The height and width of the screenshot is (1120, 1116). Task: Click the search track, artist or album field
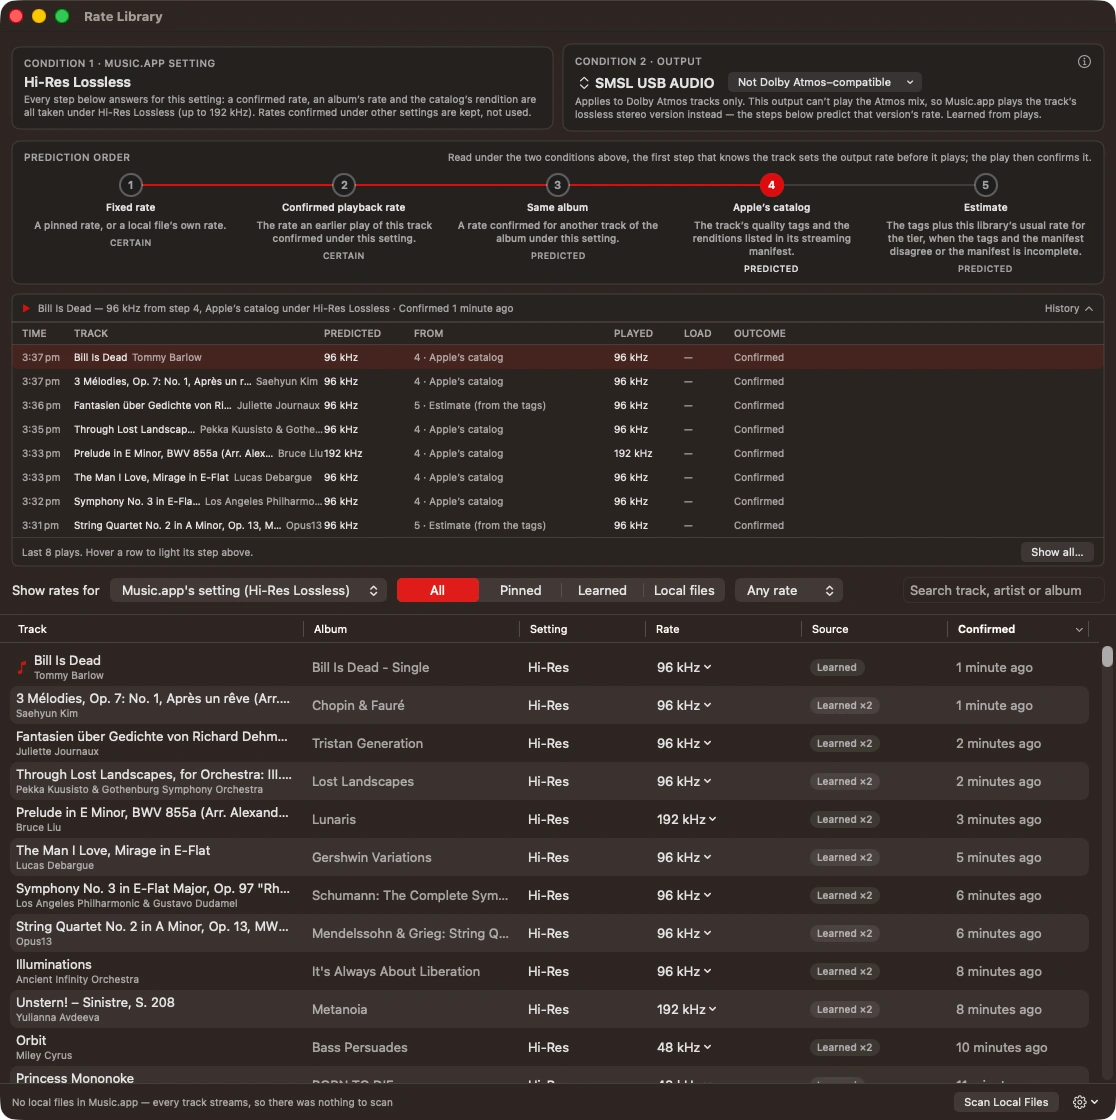[1003, 591]
